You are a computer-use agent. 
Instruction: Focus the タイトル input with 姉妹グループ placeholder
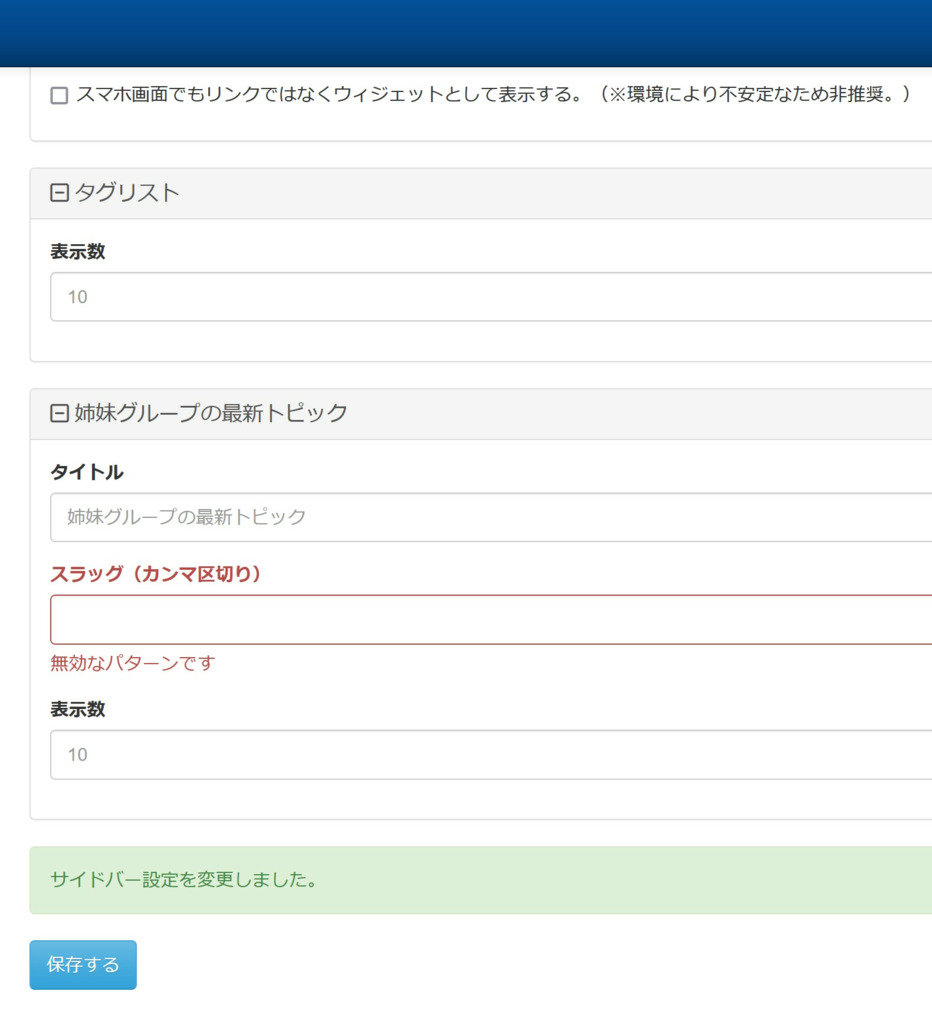pyautogui.click(x=491, y=517)
